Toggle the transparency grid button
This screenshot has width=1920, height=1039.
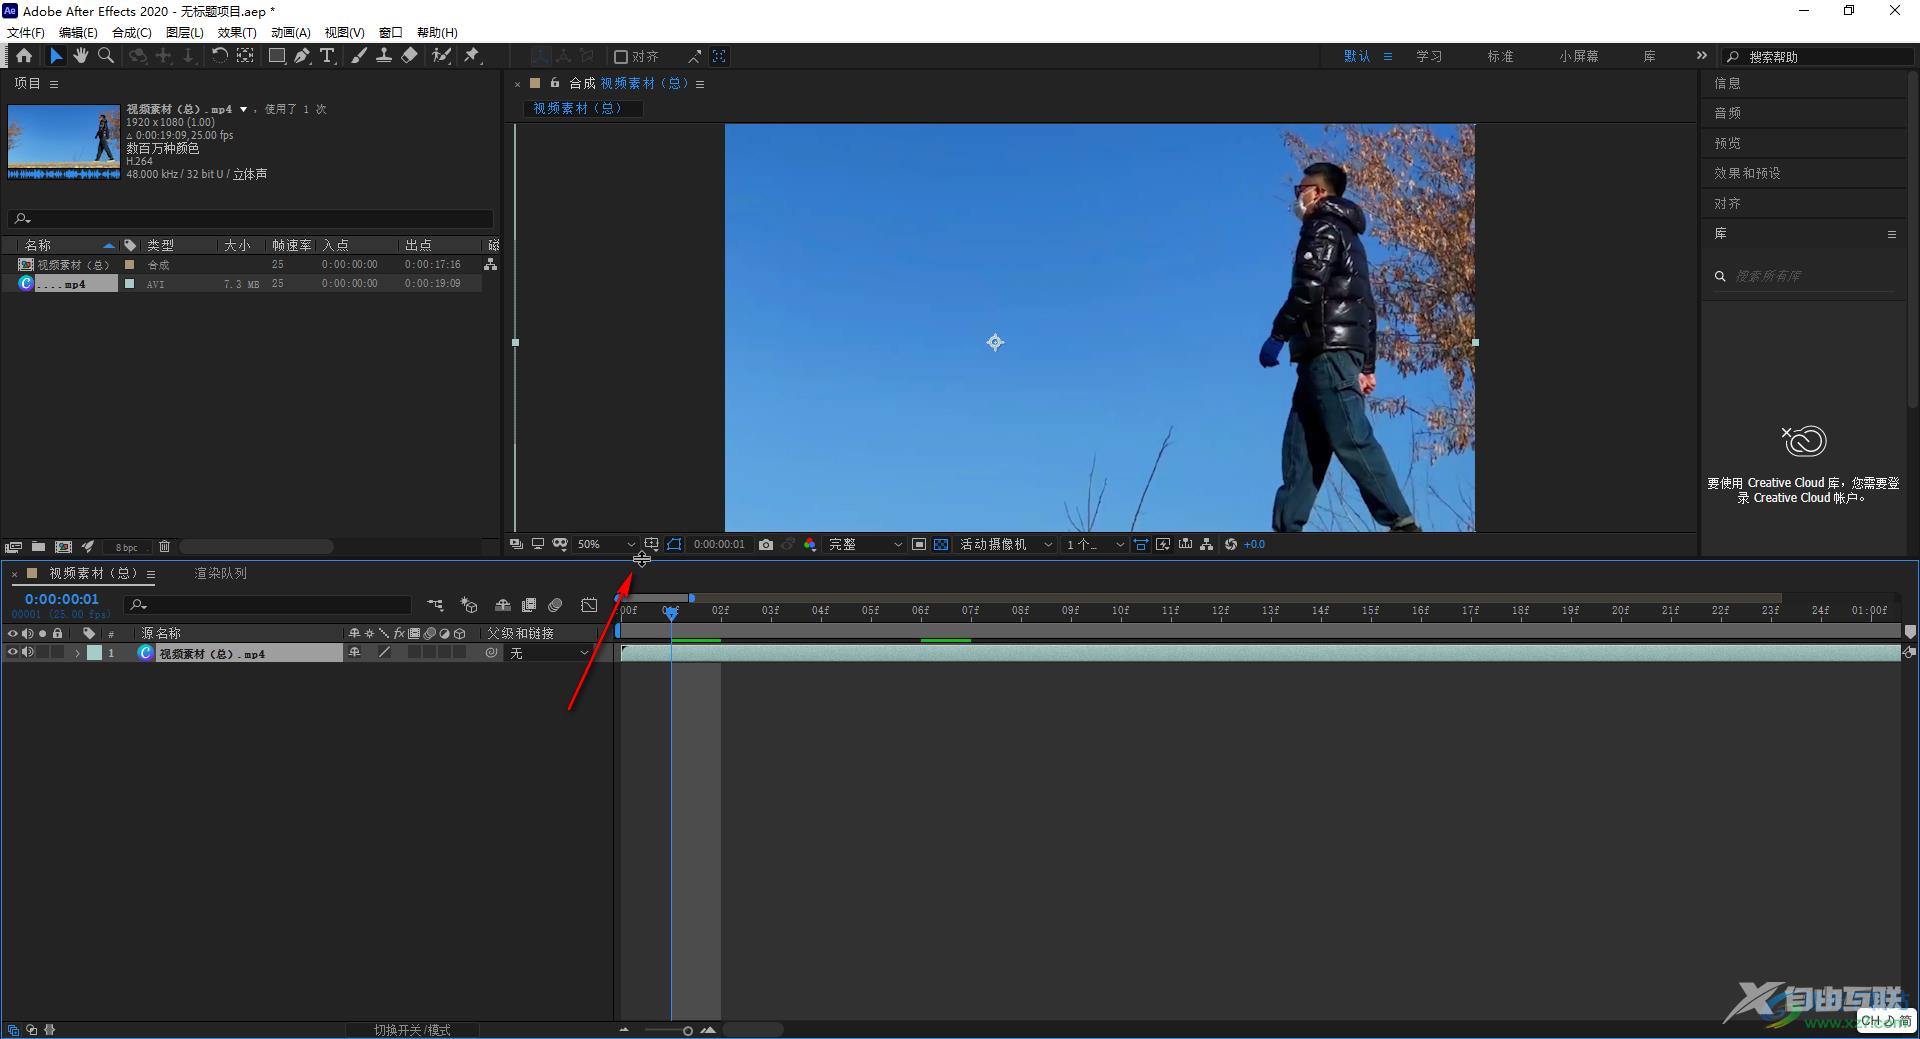pos(941,544)
